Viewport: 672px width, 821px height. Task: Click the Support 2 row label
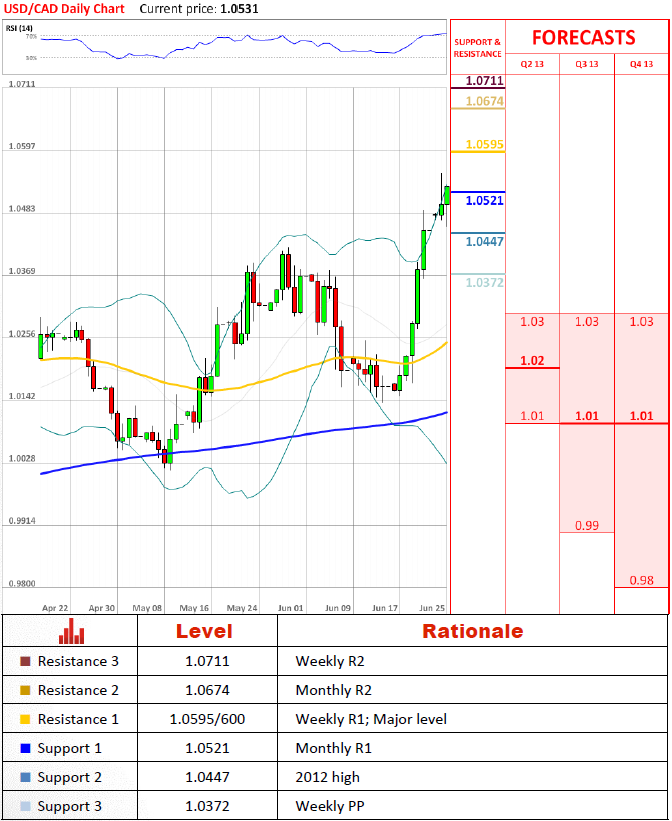pos(70,777)
